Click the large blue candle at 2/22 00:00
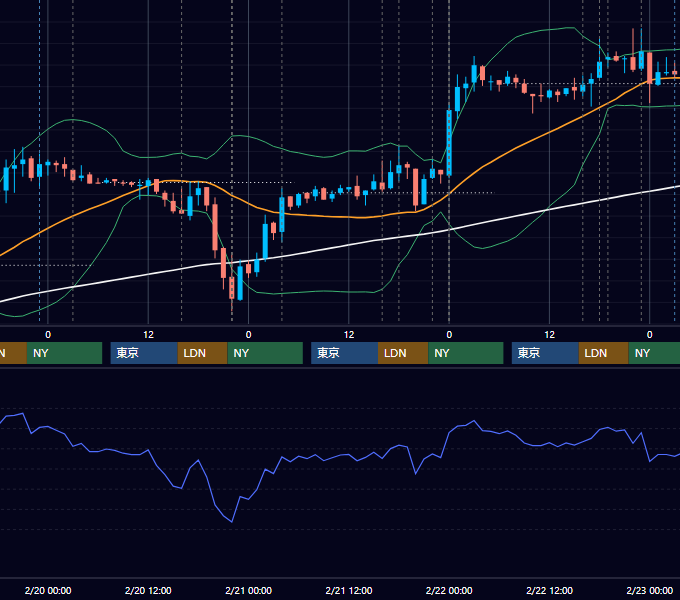 [449, 143]
